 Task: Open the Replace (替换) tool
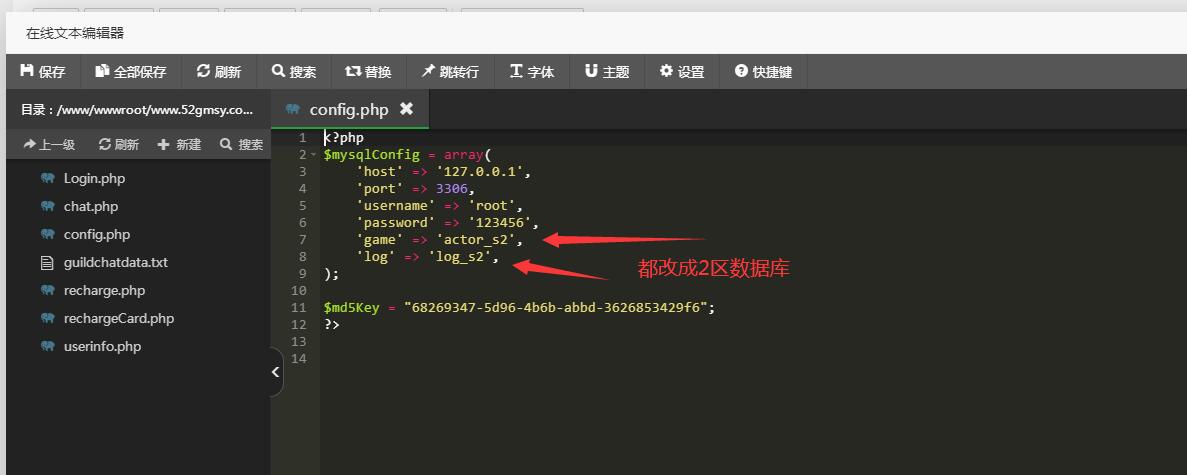pyautogui.click(x=368, y=72)
